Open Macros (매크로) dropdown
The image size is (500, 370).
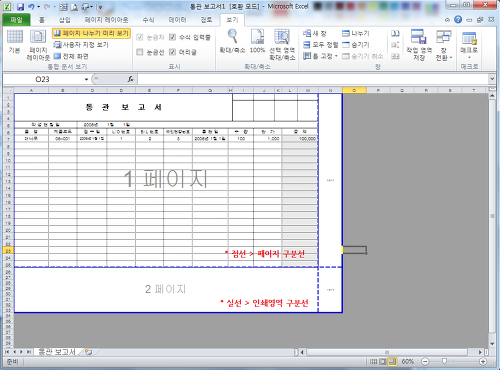pos(469,45)
